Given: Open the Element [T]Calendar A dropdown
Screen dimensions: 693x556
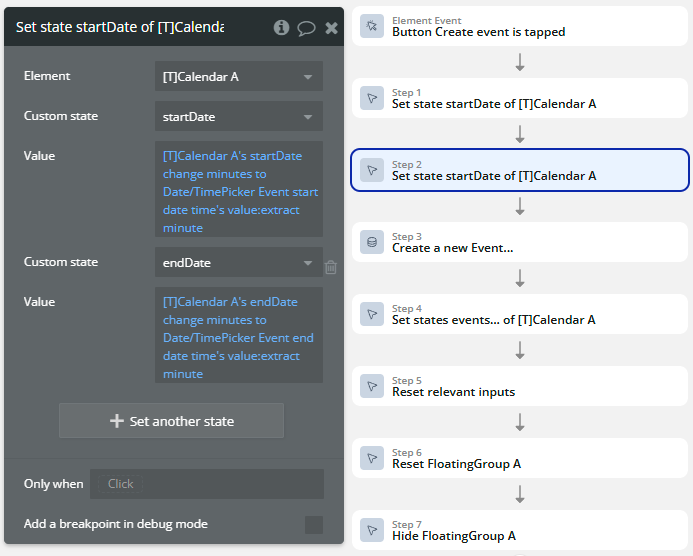Looking at the screenshot, I should pyautogui.click(x=238, y=76).
